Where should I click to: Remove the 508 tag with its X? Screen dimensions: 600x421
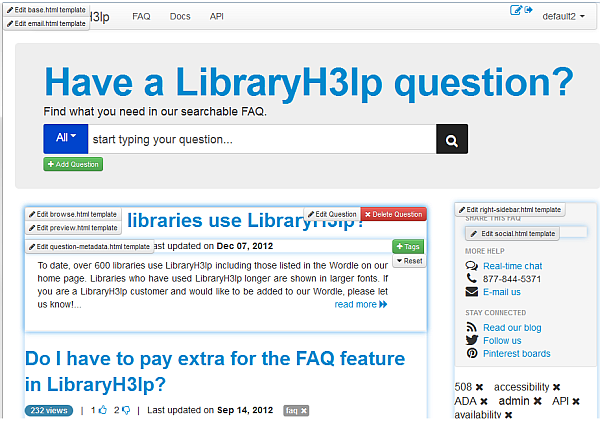click(479, 387)
